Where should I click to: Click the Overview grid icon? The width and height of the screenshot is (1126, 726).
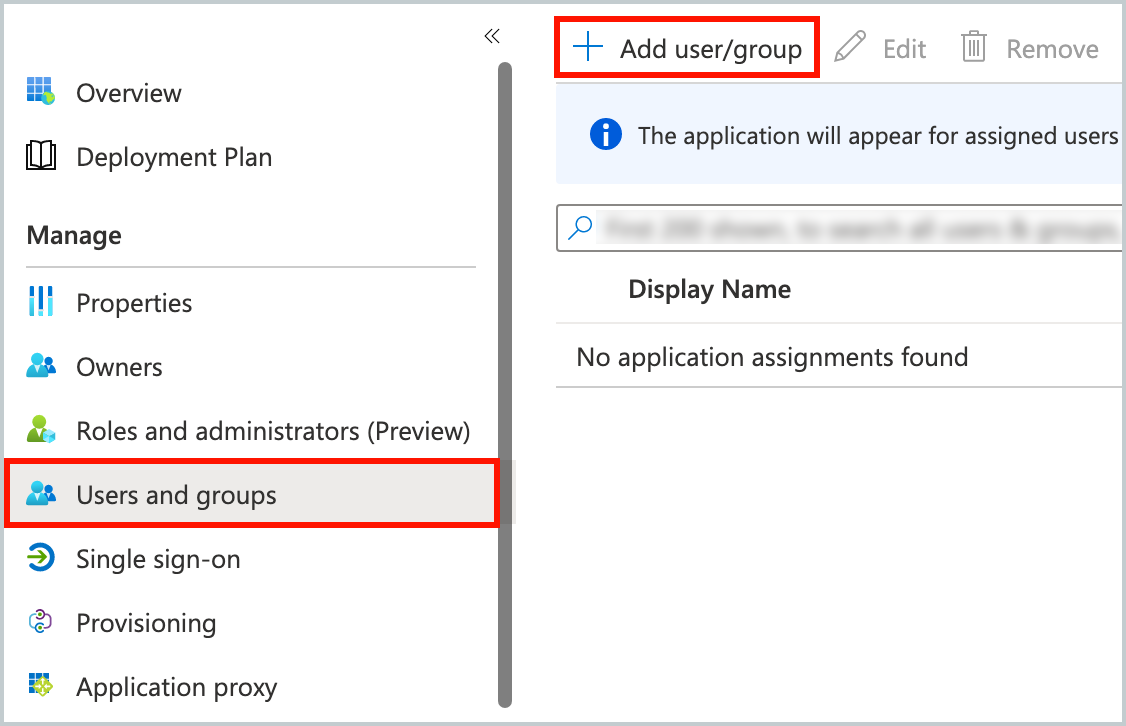(x=41, y=93)
